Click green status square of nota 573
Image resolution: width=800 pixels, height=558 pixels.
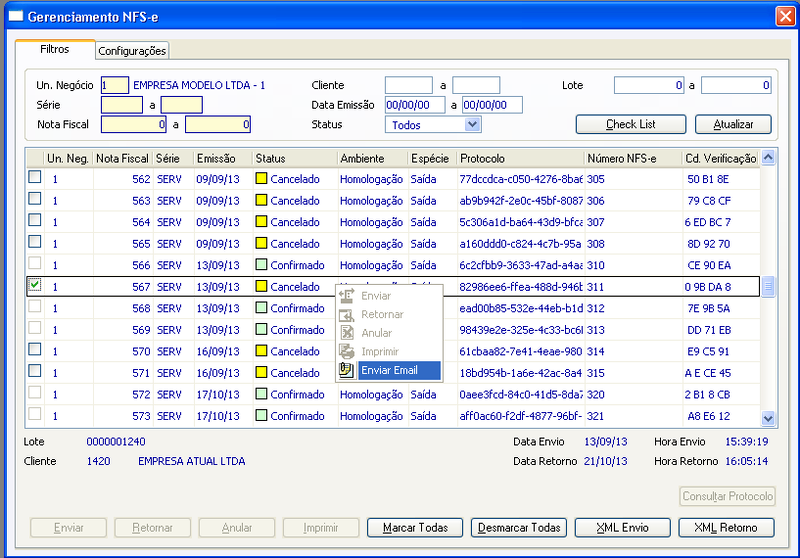pyautogui.click(x=261, y=416)
